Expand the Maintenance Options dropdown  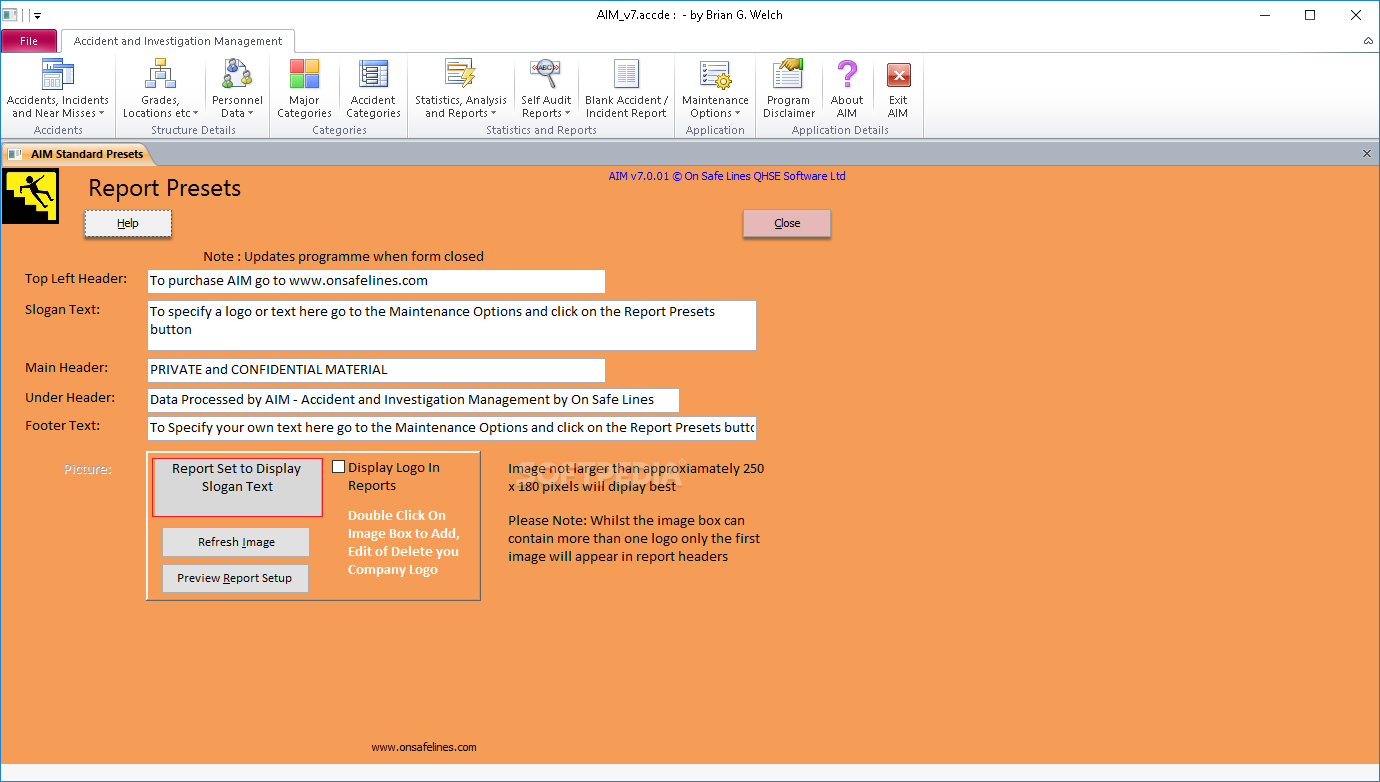715,89
